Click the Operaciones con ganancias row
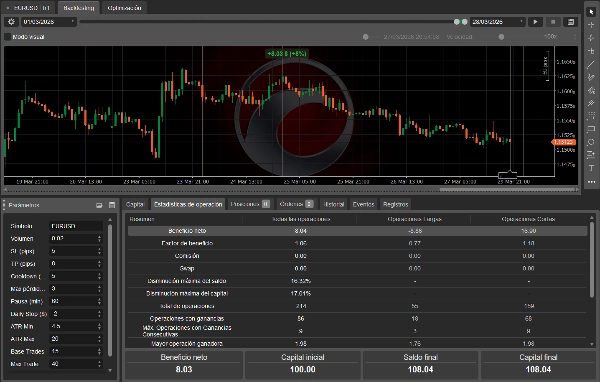 pyautogui.click(x=357, y=318)
